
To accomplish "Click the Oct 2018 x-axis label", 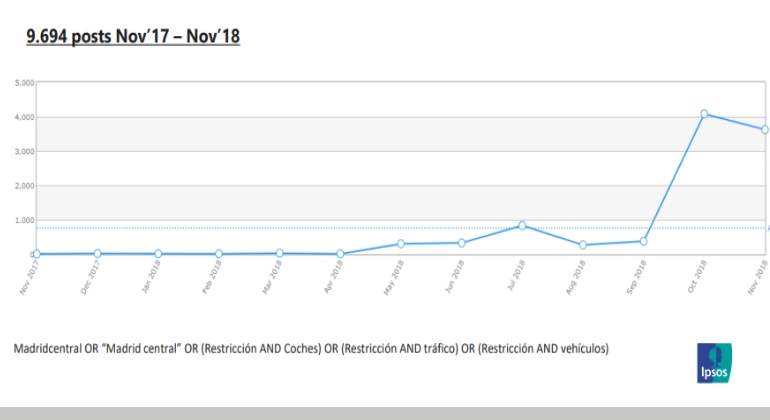I will click(697, 277).
